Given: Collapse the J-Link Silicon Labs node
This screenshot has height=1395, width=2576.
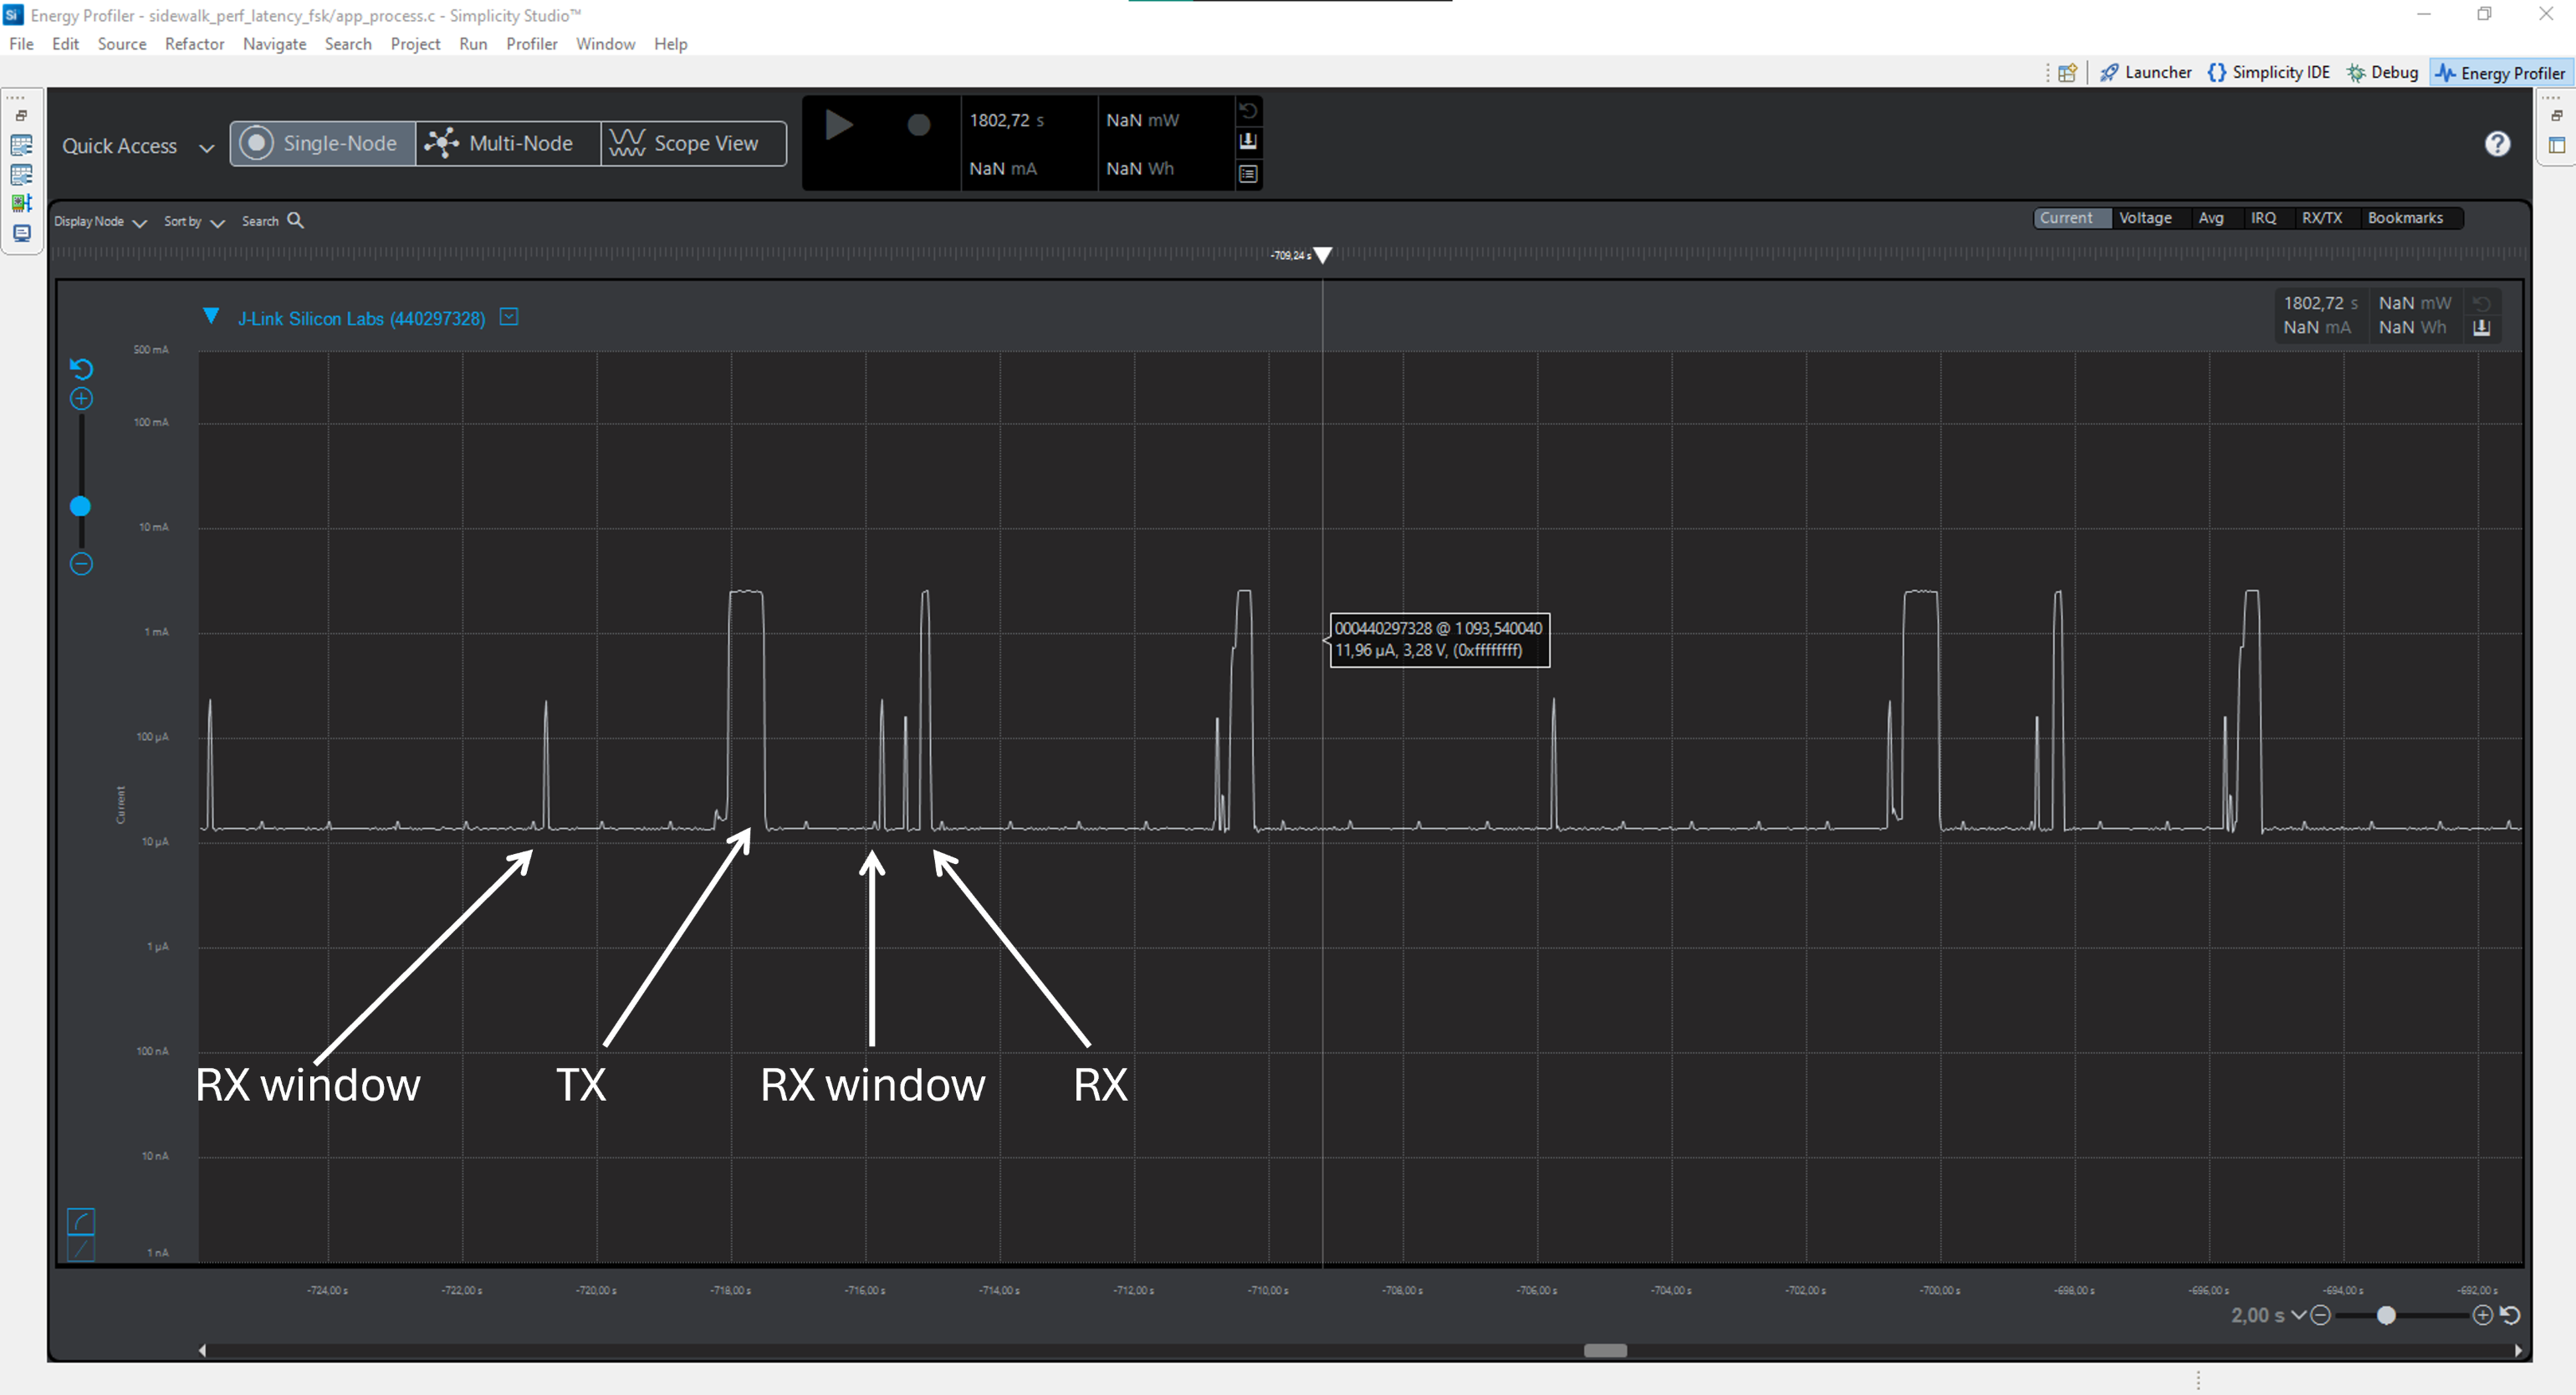Looking at the screenshot, I should pos(211,316).
